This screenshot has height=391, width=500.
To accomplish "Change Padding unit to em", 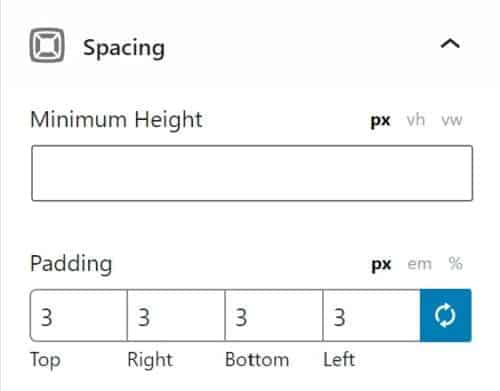I will 420,264.
